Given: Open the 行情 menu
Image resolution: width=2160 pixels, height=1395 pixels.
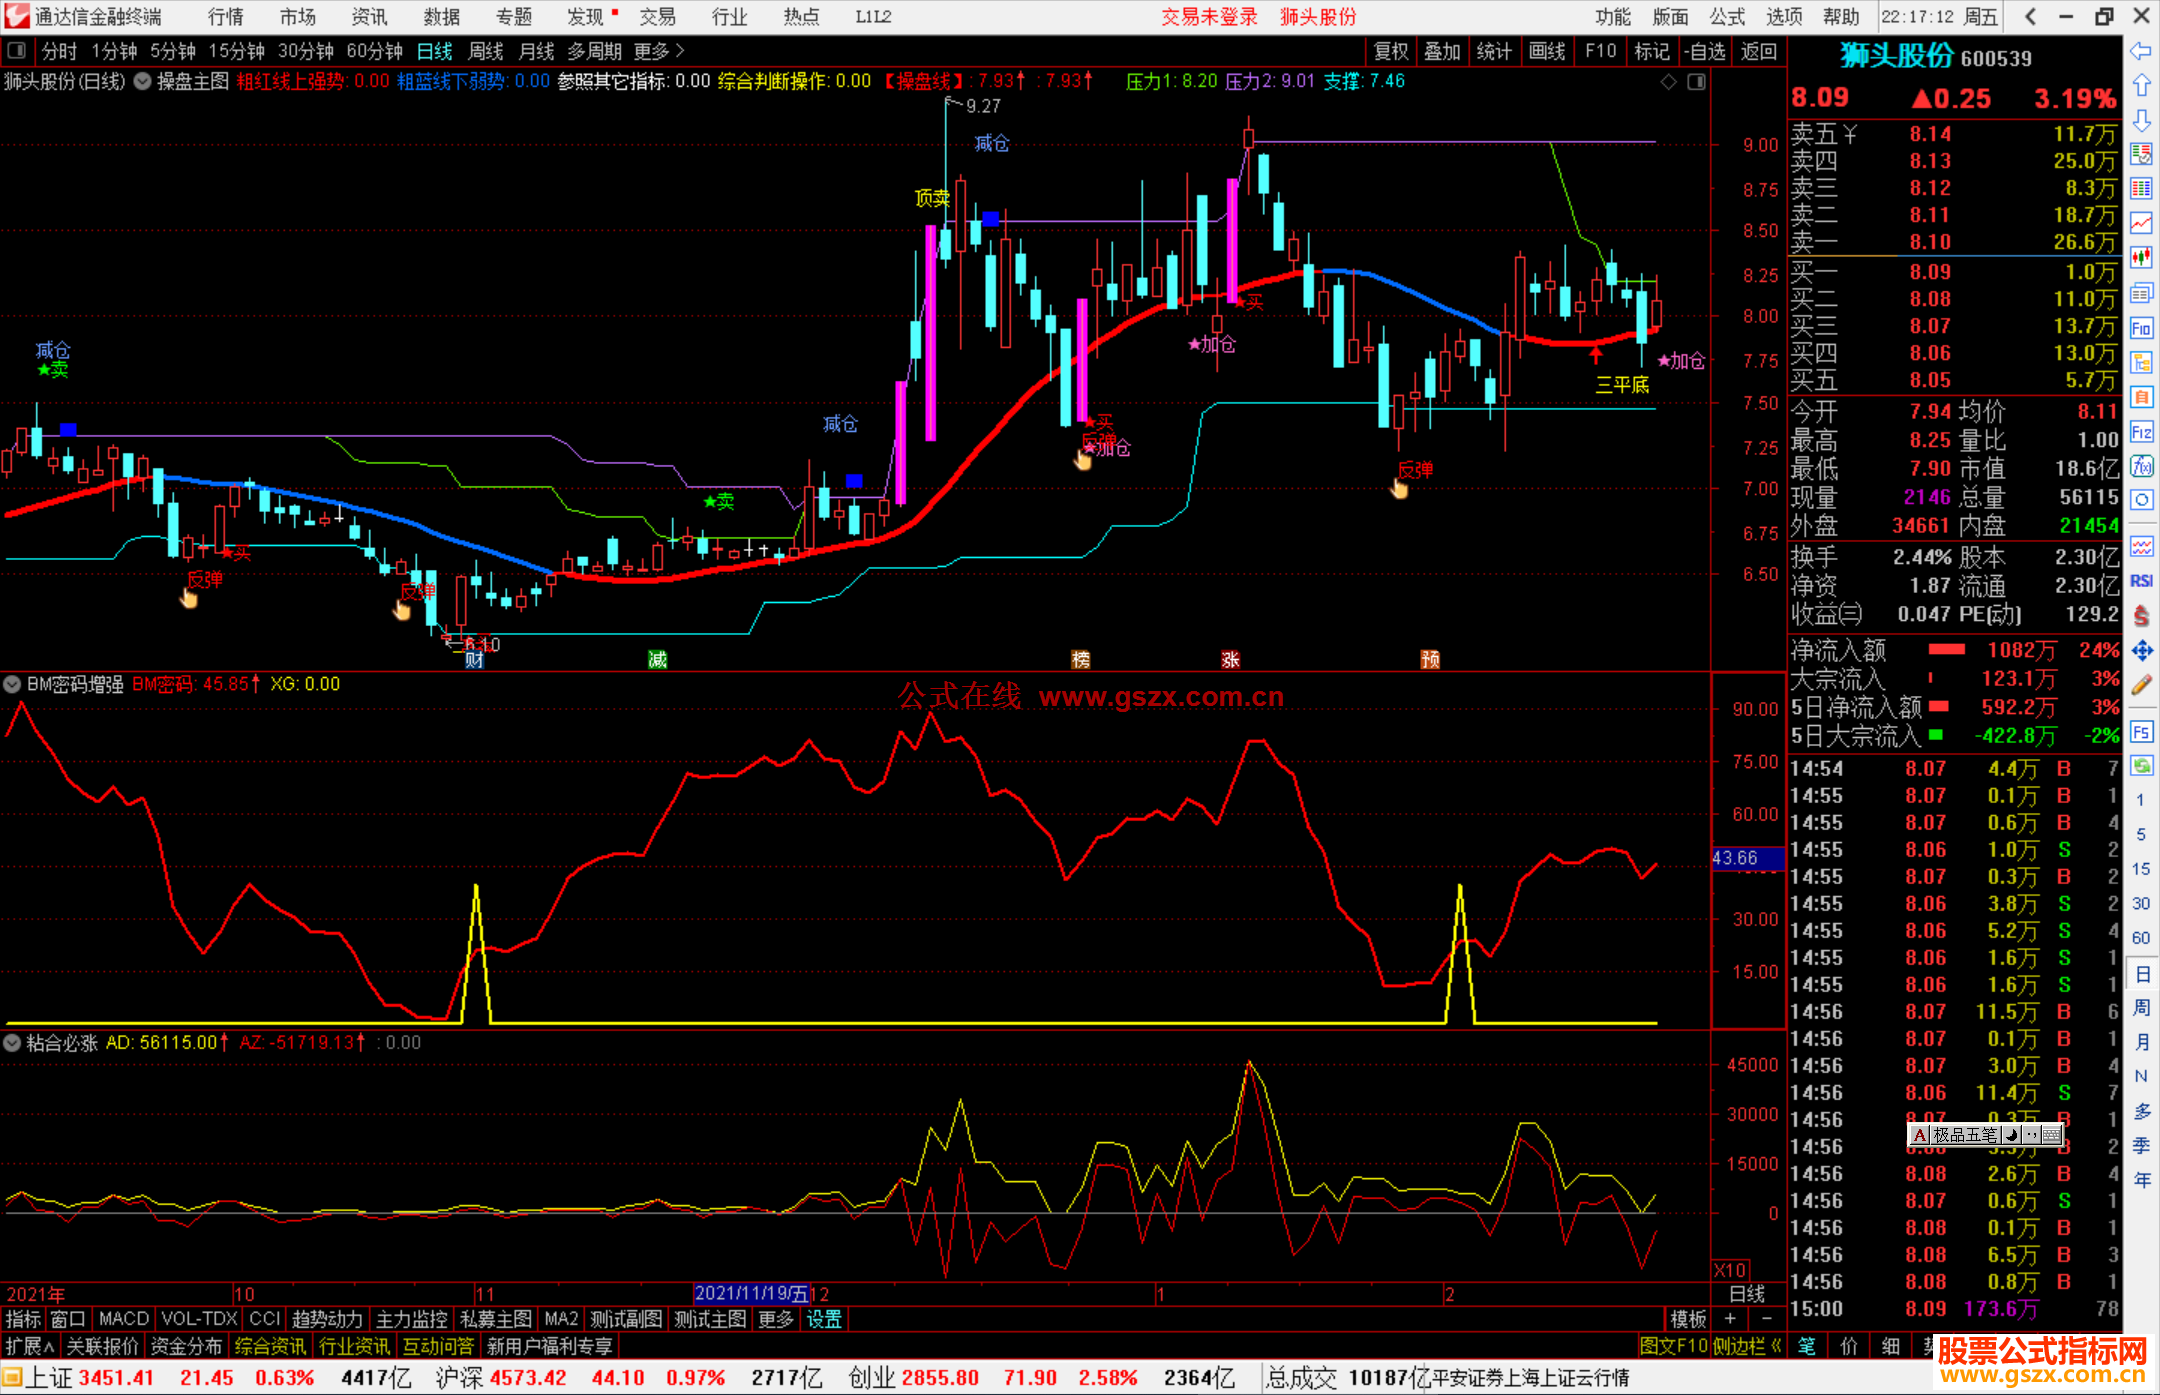Looking at the screenshot, I should tap(226, 17).
